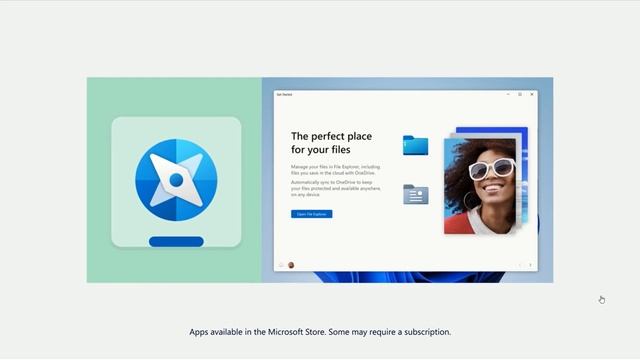
Task: Click the next arrow at window bottom right
Action: (530, 265)
